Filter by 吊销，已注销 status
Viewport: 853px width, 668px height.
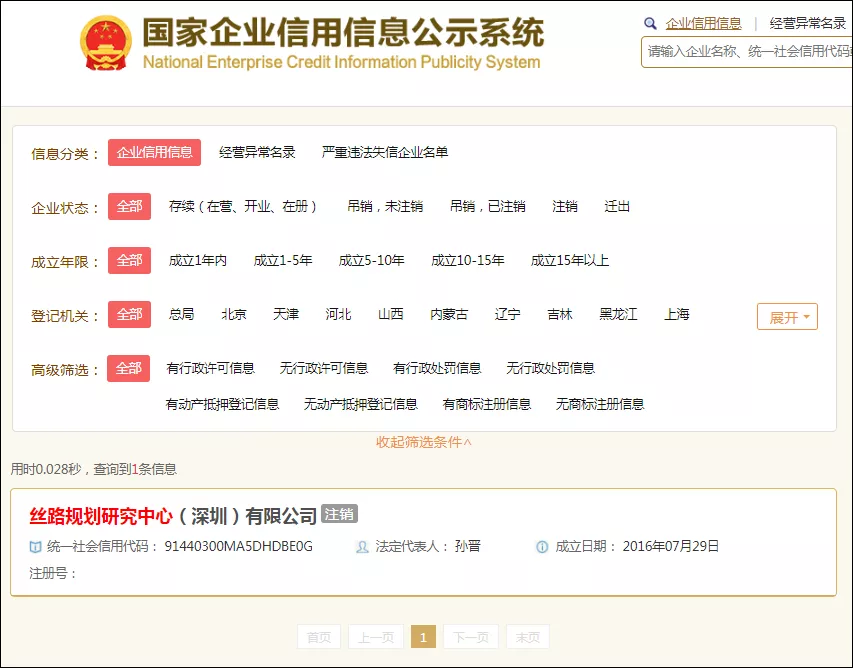(x=487, y=207)
